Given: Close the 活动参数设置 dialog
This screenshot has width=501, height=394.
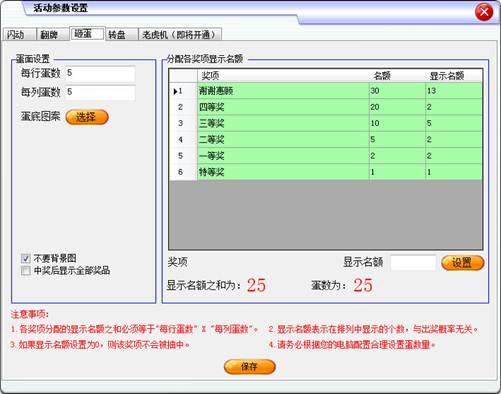Looking at the screenshot, I should click(x=484, y=12).
